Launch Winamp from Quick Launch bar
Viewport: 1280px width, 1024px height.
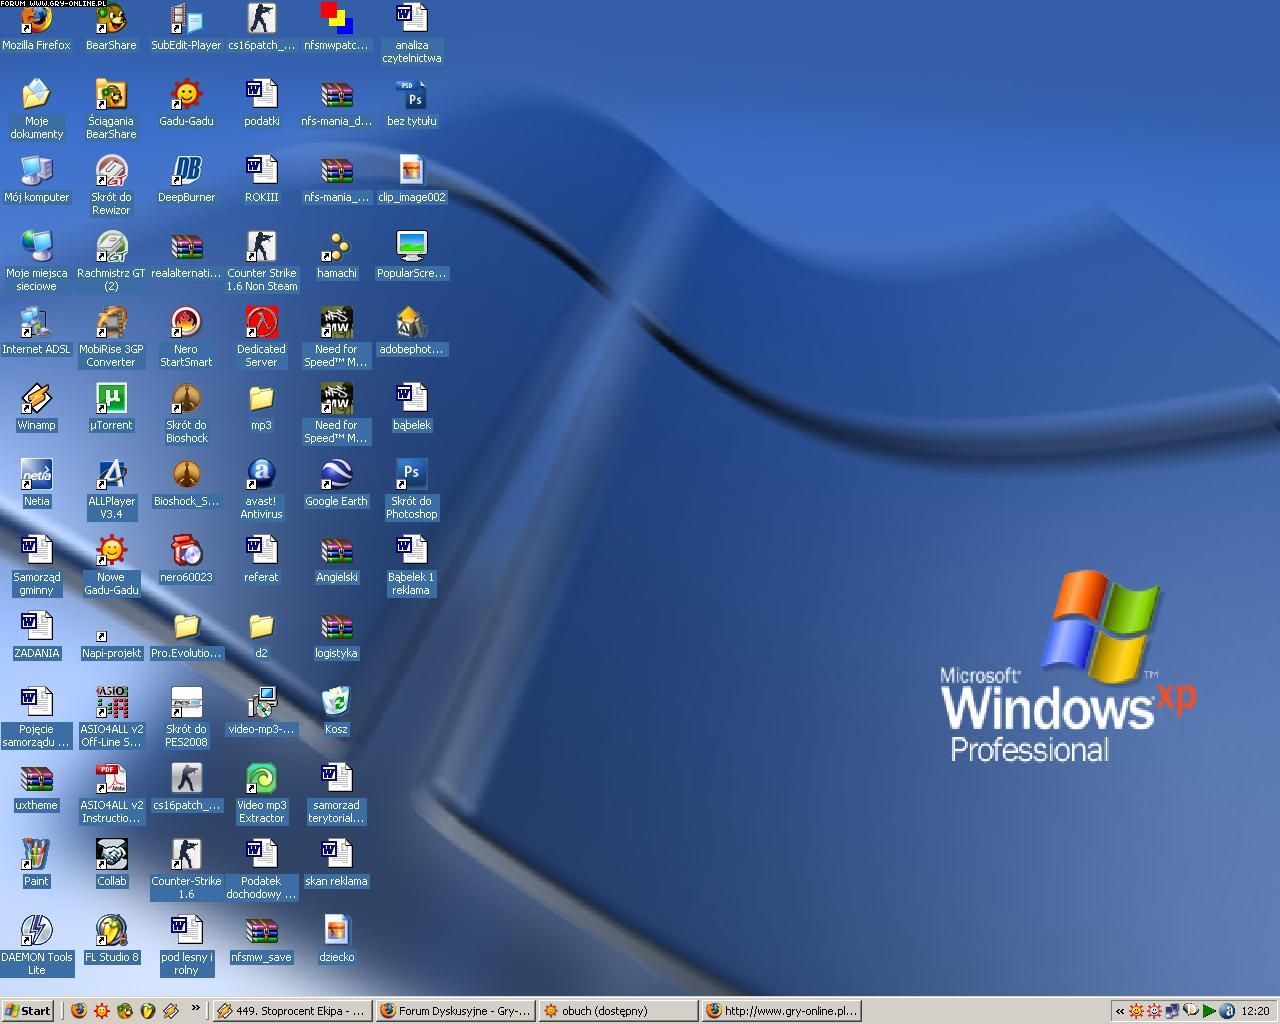coord(170,1010)
